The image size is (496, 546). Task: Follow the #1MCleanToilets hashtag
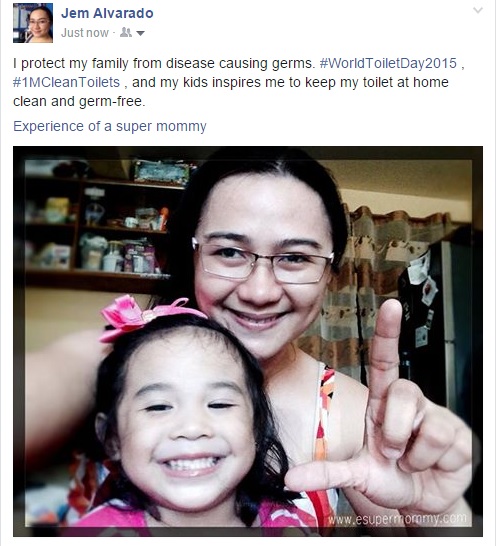pos(67,83)
